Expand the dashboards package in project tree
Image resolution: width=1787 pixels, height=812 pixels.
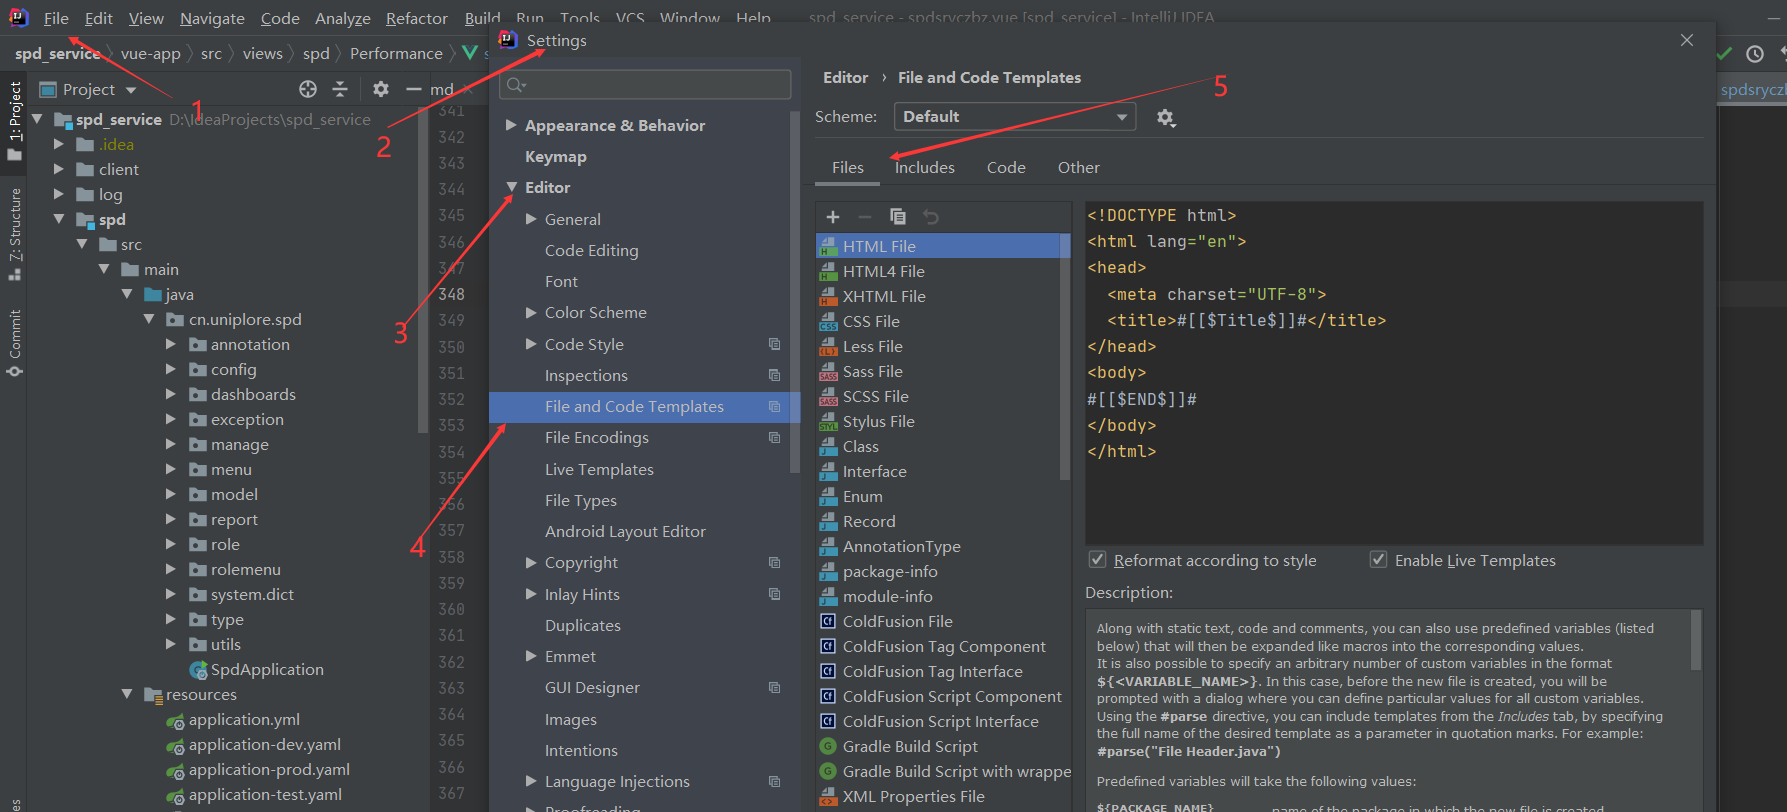[170, 394]
